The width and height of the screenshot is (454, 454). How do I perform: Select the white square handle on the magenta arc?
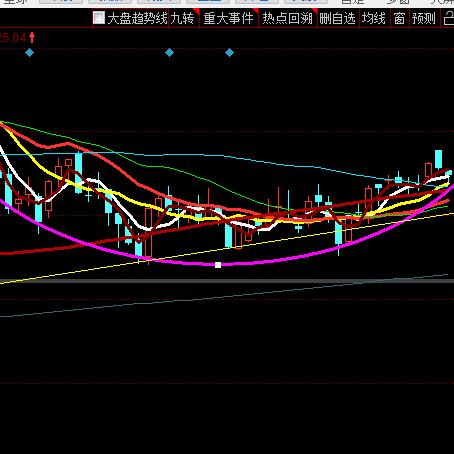click(x=218, y=265)
